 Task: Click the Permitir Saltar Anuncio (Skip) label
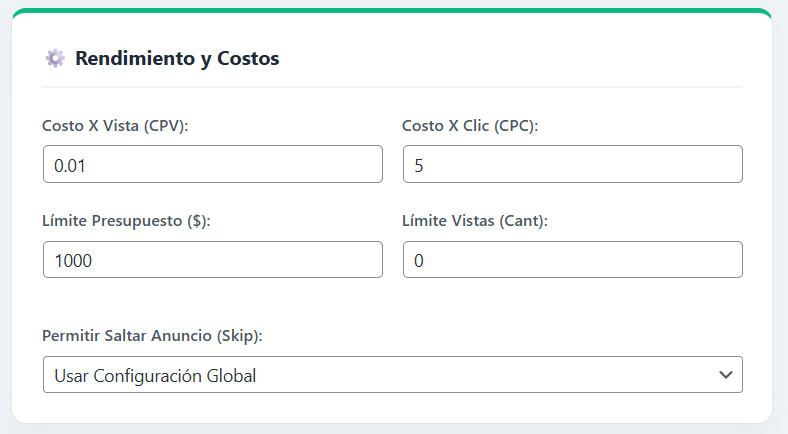point(152,336)
